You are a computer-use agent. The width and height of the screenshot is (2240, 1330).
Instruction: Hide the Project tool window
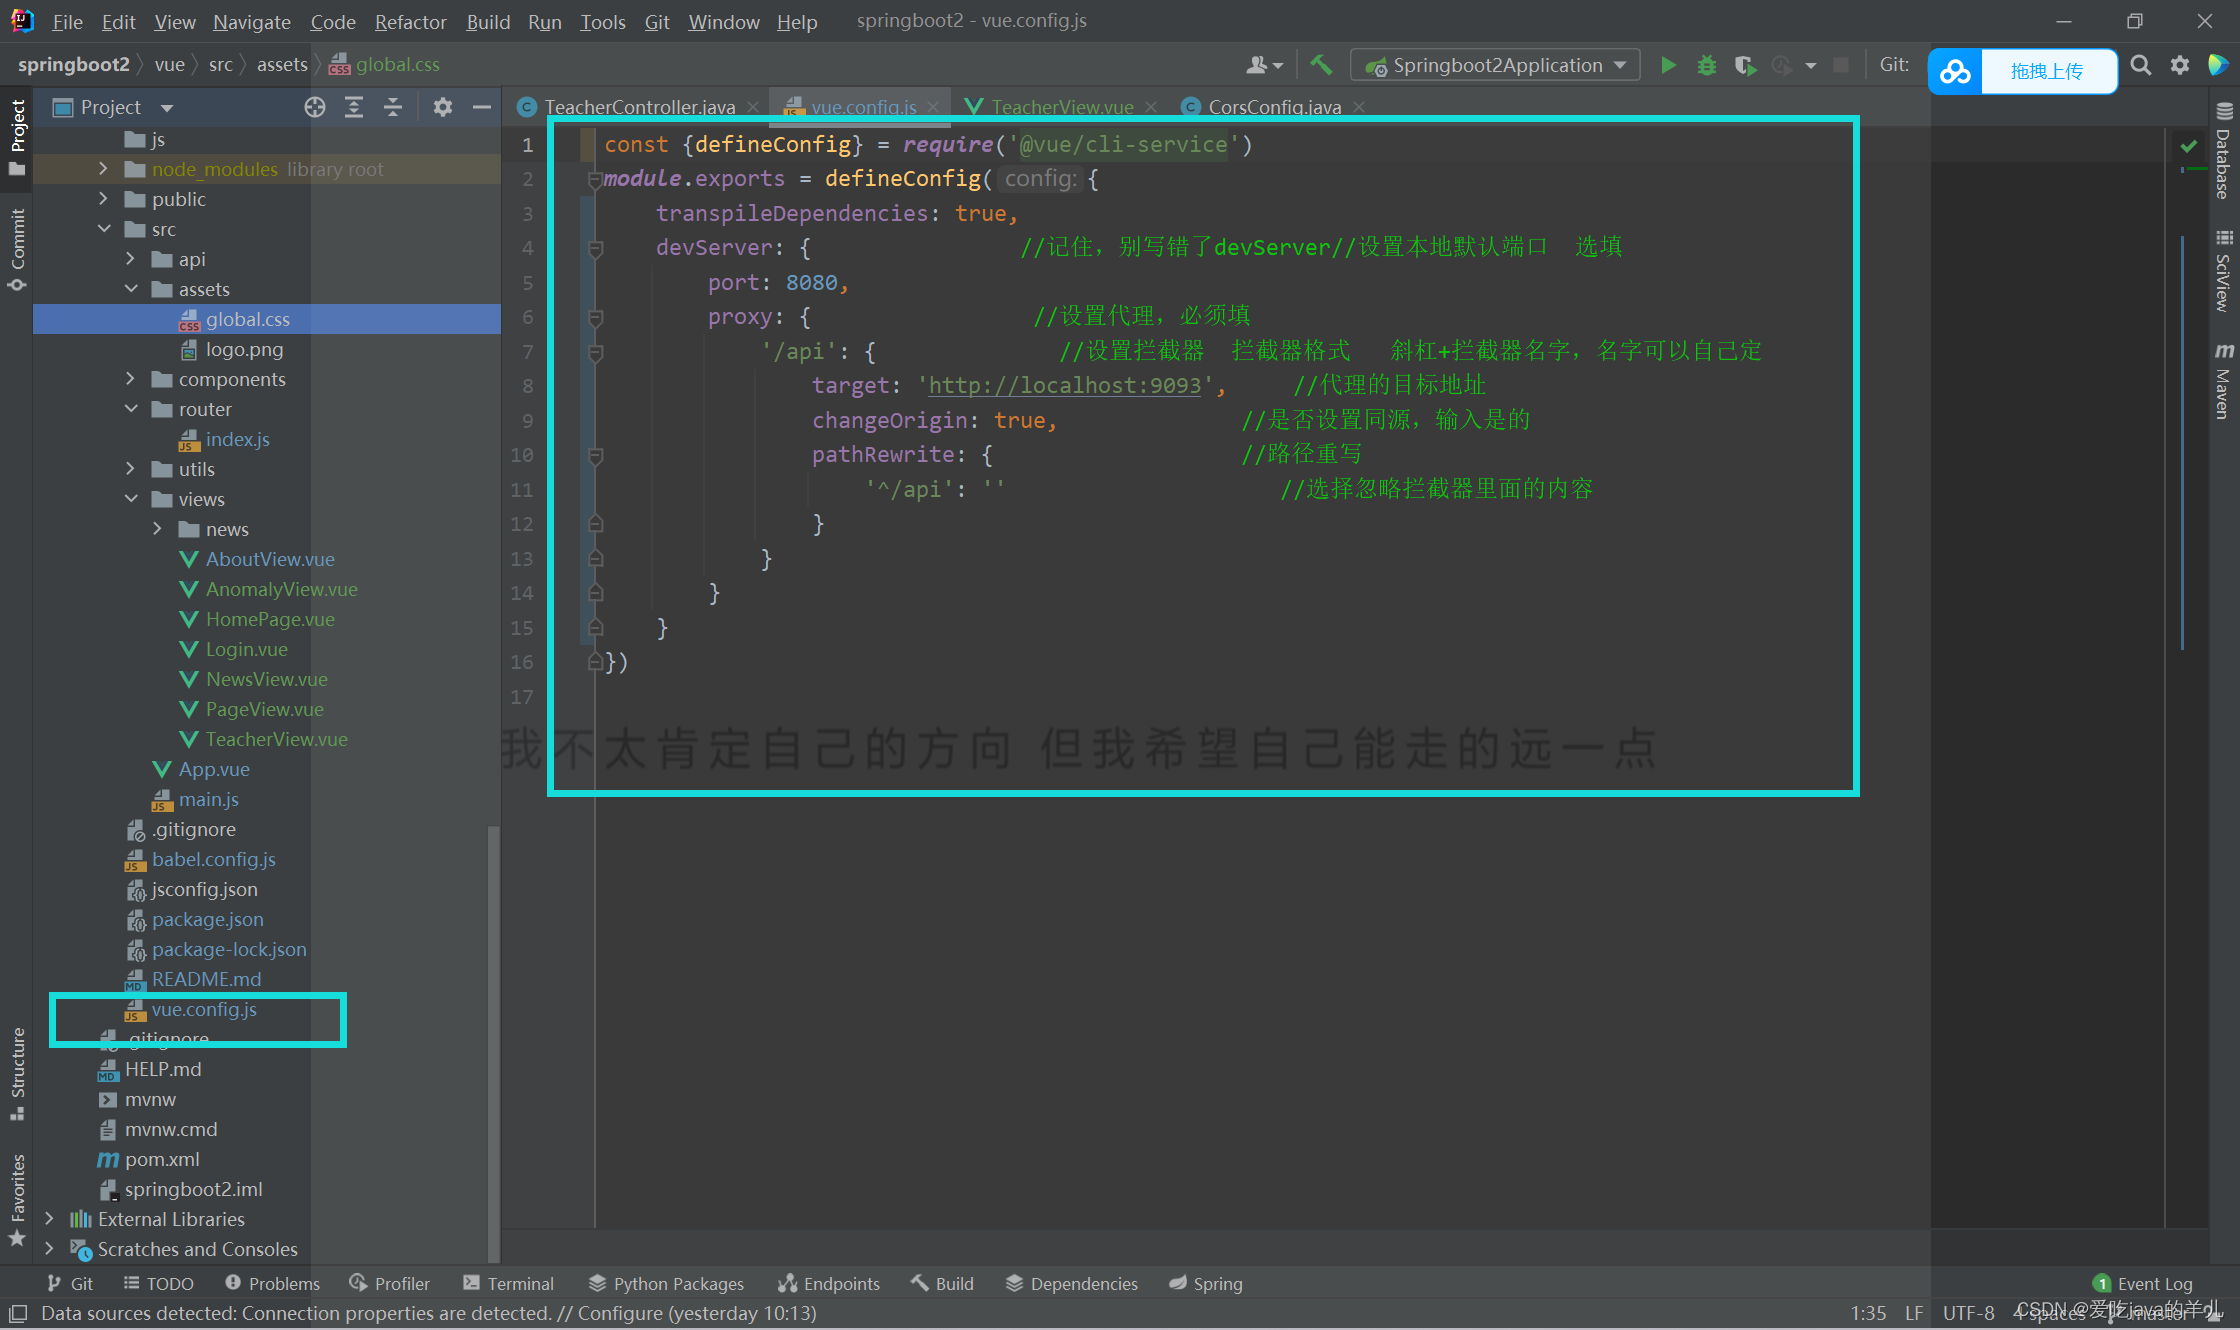pos(482,107)
